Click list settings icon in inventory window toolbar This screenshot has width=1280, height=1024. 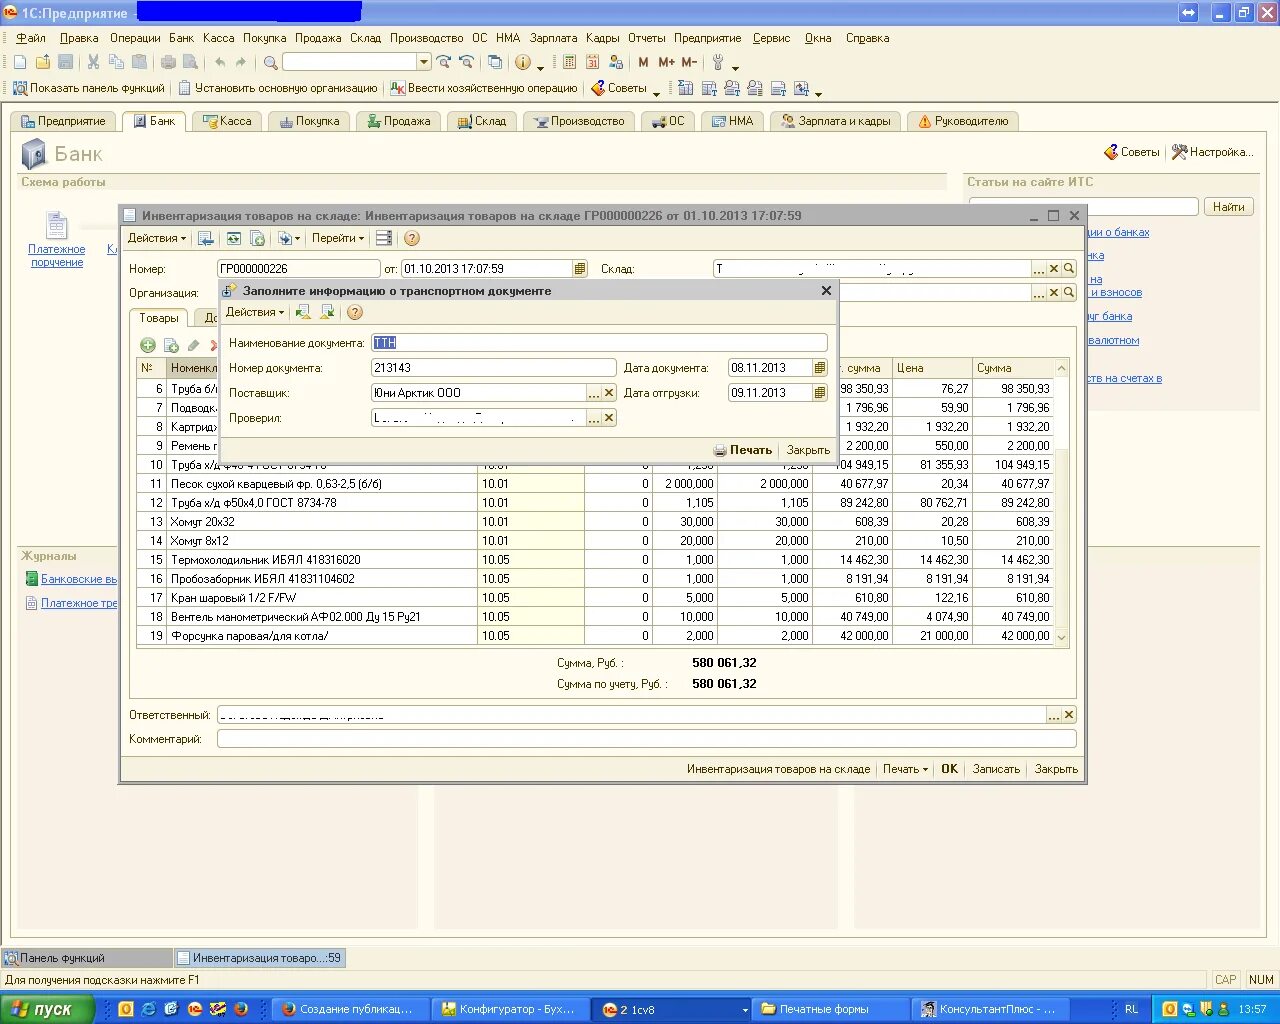click(x=384, y=238)
